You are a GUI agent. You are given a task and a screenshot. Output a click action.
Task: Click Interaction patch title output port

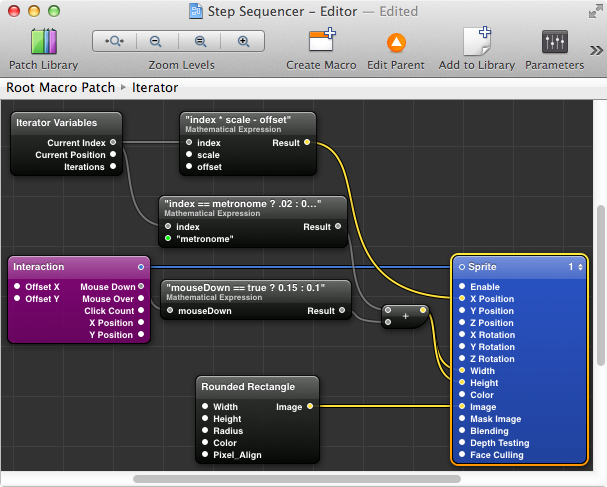point(141,267)
